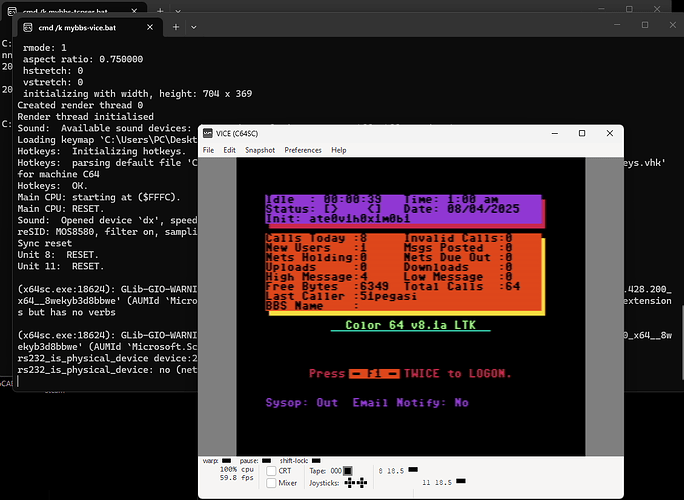This screenshot has height=500, width=684.
Task: Toggle the warp mode LED indicator
Action: (x=226, y=460)
